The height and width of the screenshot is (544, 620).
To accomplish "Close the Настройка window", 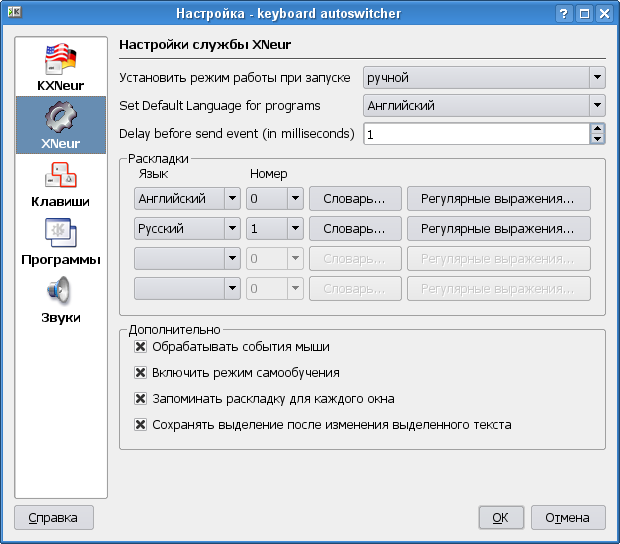I will [x=605, y=14].
